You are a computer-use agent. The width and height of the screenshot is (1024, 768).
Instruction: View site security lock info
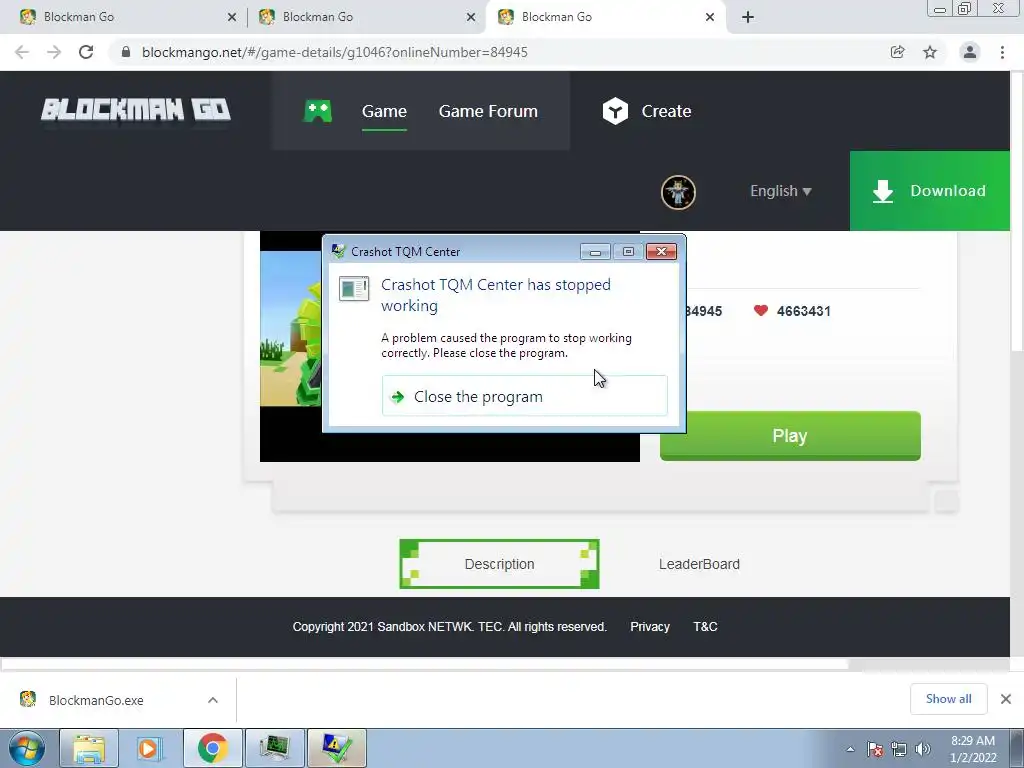tap(126, 52)
